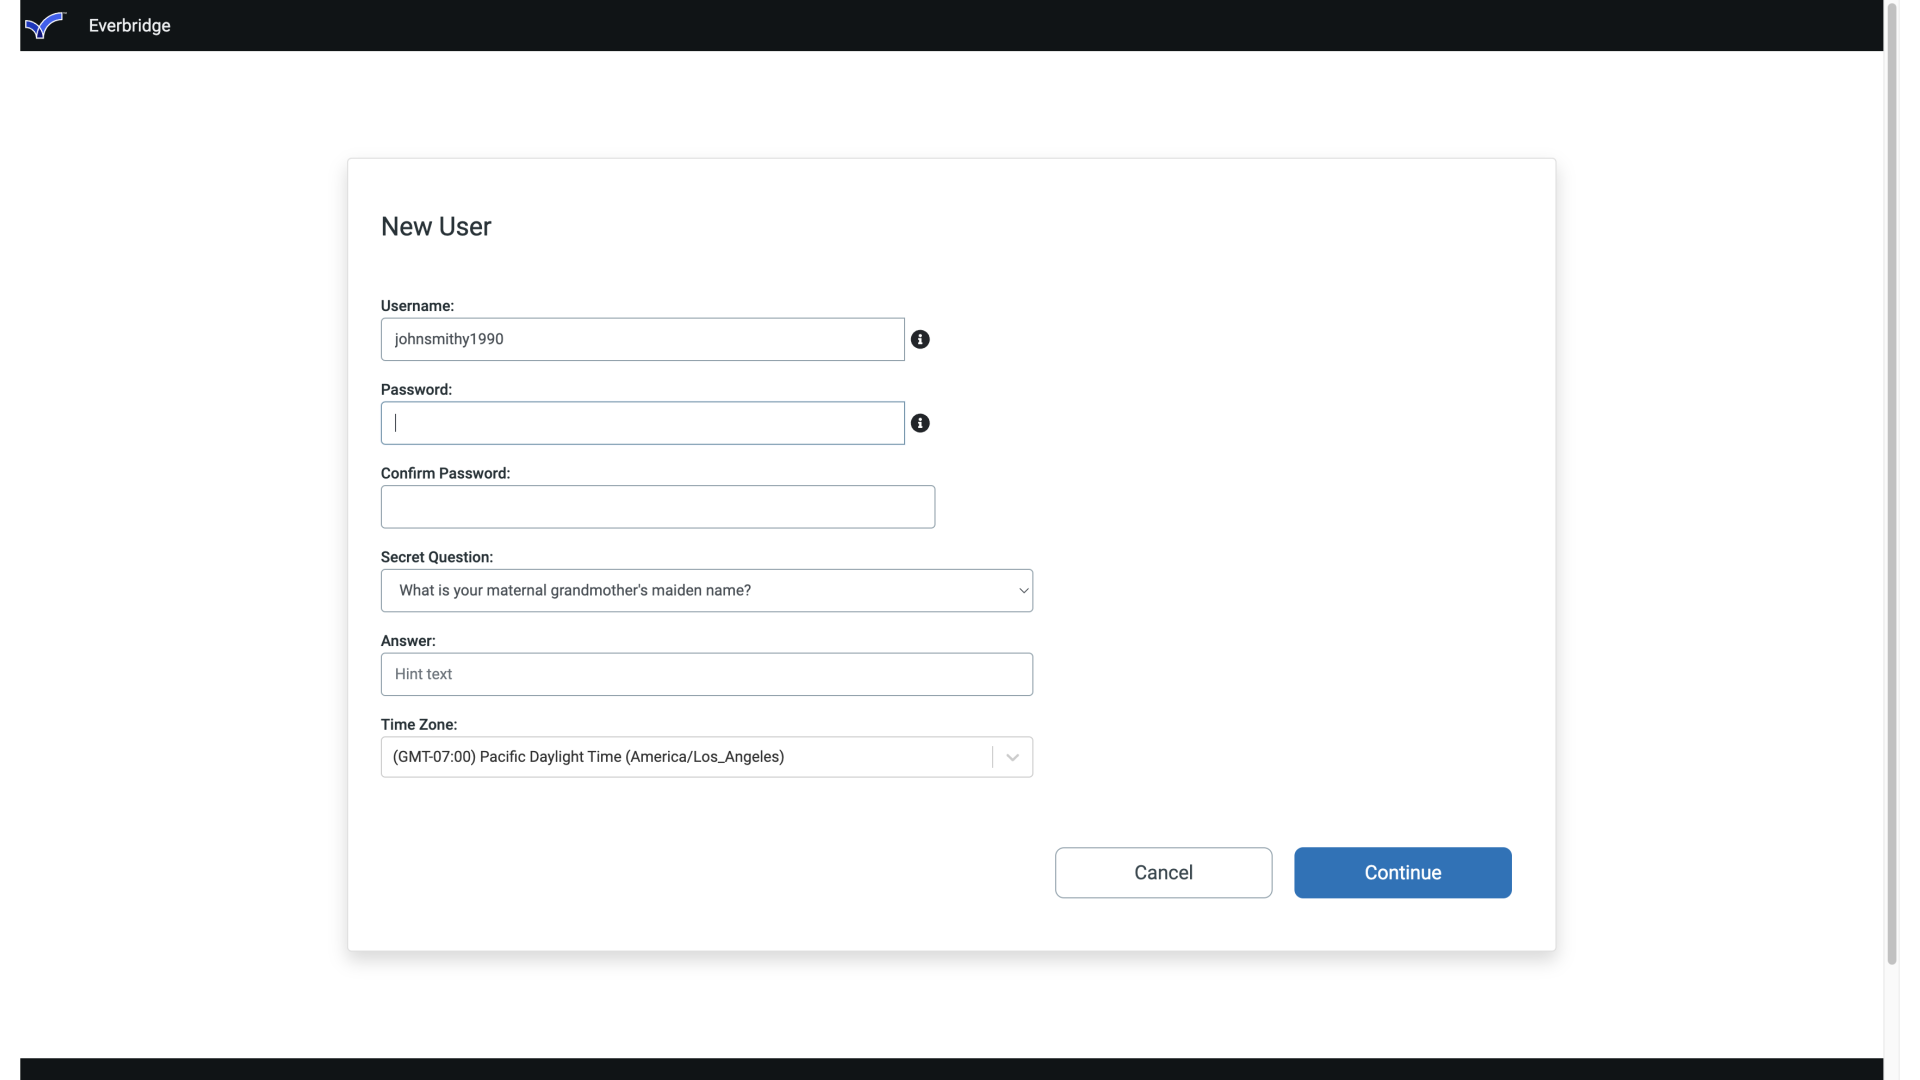Click the Secret Question dropdown chevron

[x=1022, y=590]
